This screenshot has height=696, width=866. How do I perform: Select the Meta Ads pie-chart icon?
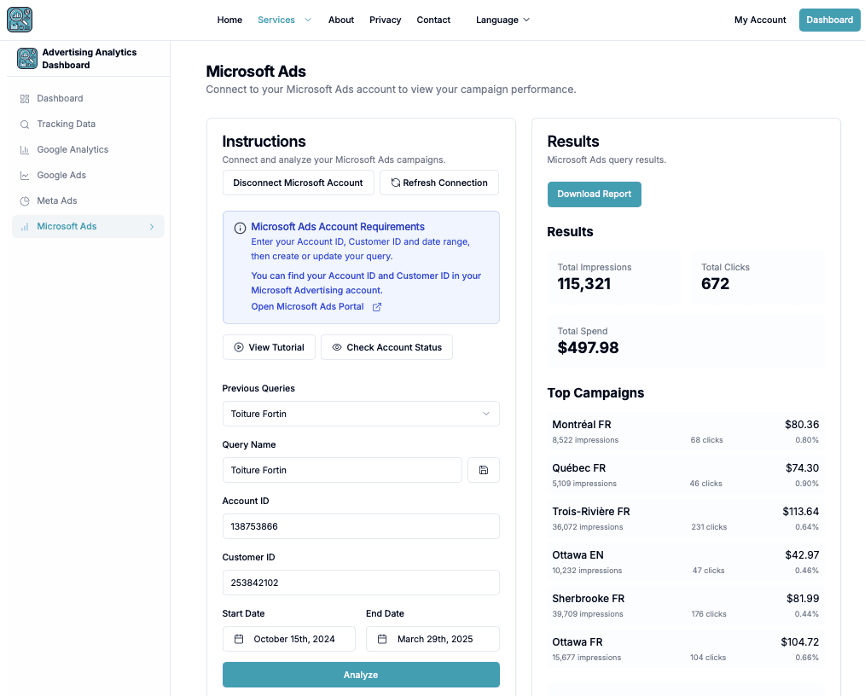[x=24, y=200]
